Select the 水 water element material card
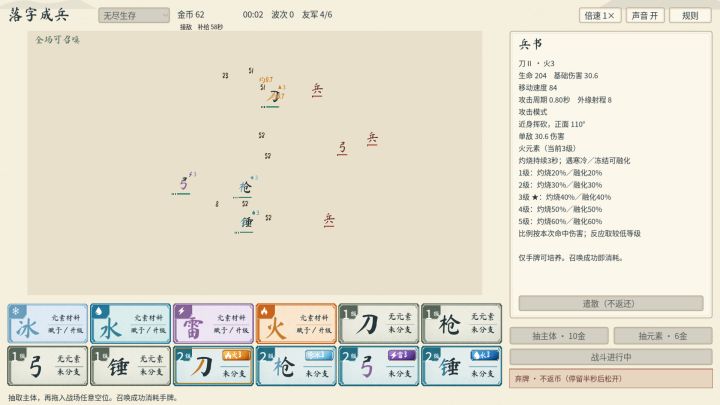 130,324
